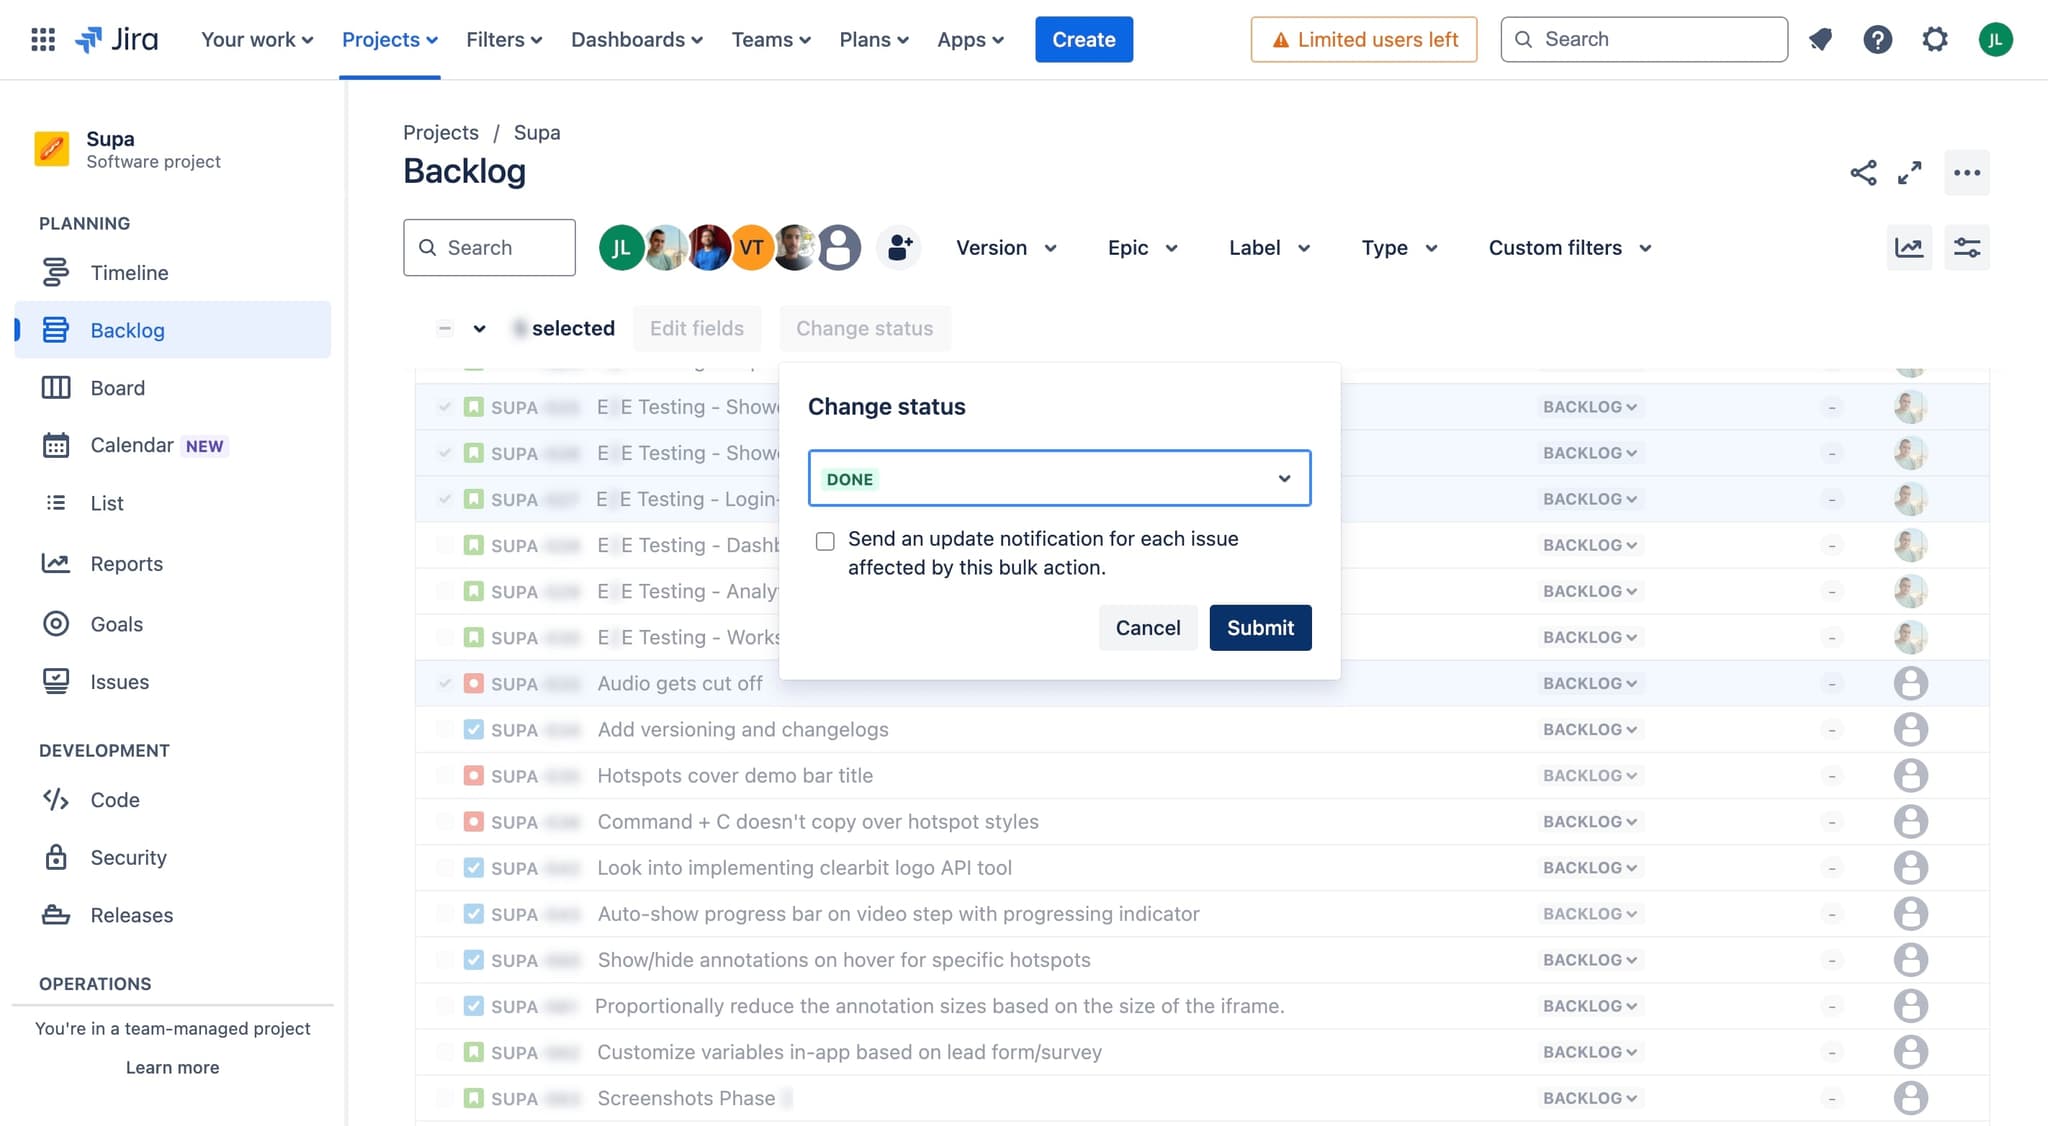This screenshot has height=1126, width=2048.
Task: Submit the status change
Action: point(1260,628)
